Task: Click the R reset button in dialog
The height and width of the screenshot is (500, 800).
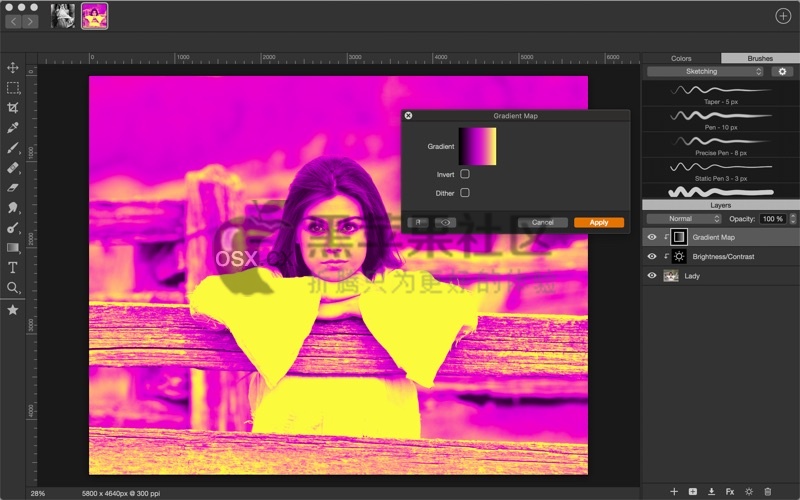Action: 418,222
